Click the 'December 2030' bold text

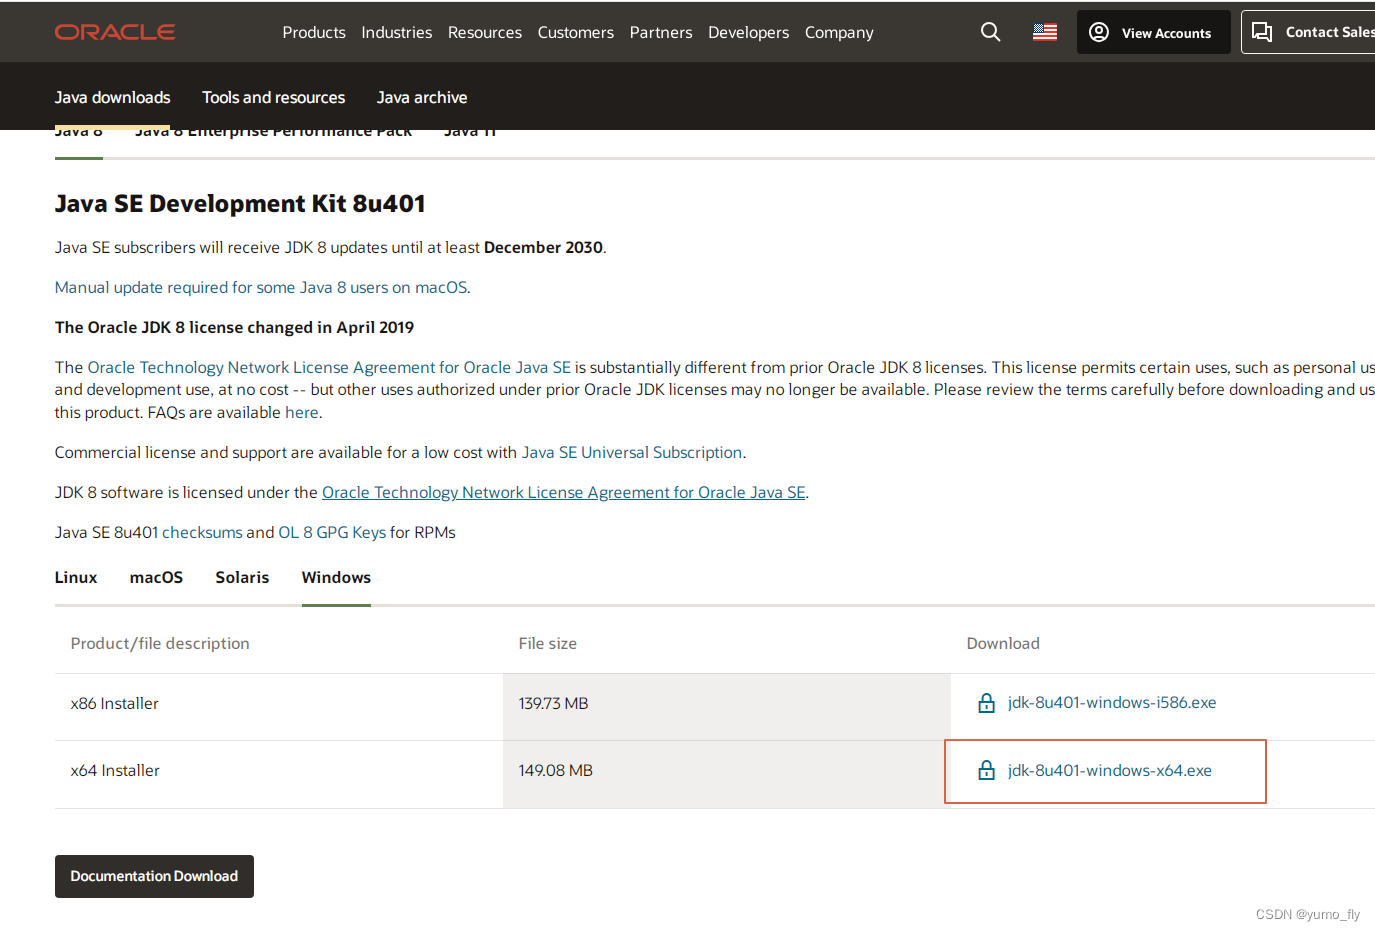pyautogui.click(x=543, y=247)
